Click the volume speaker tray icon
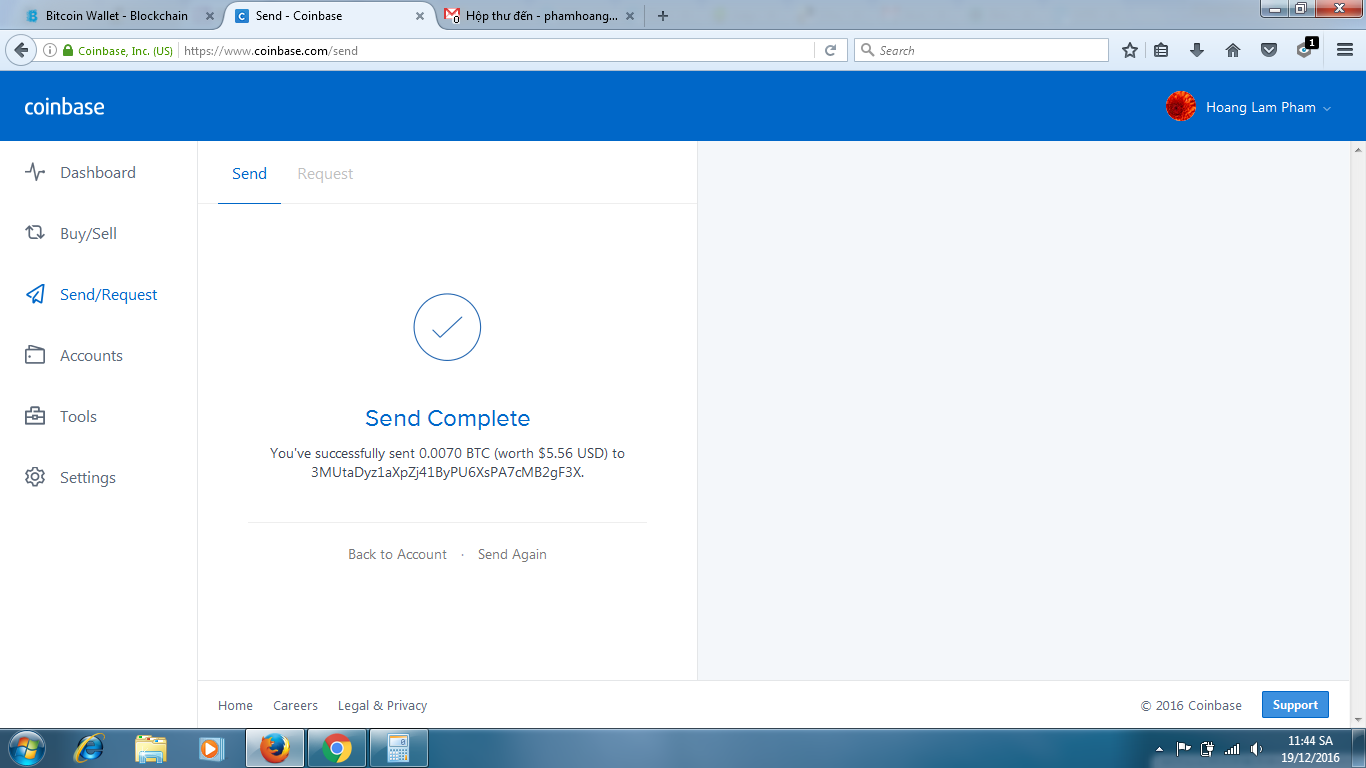 coord(1256,749)
